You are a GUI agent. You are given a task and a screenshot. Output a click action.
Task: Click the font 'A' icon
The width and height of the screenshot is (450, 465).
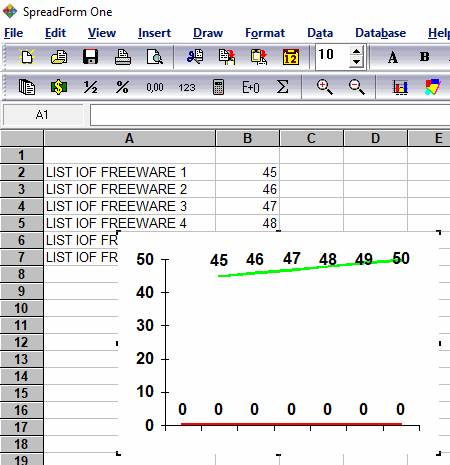click(x=393, y=57)
